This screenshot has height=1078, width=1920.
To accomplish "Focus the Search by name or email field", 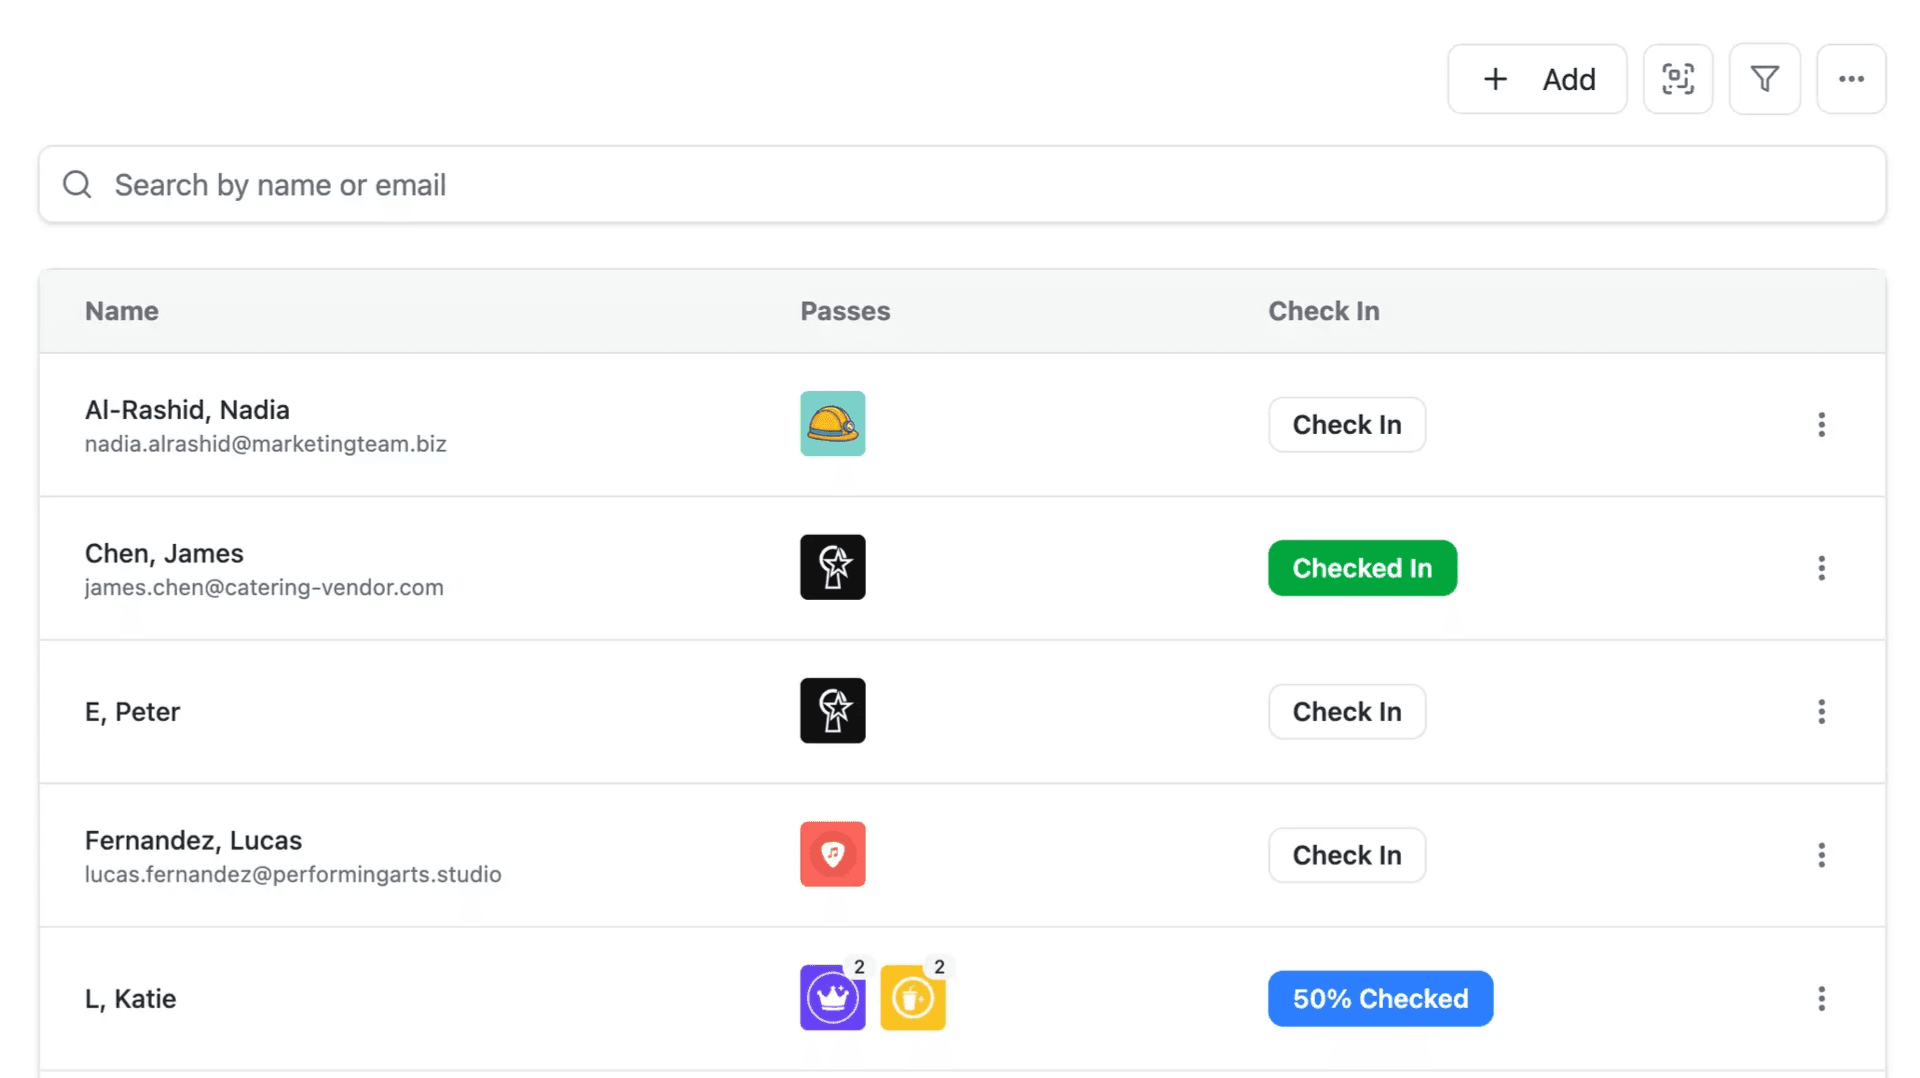I will [962, 185].
